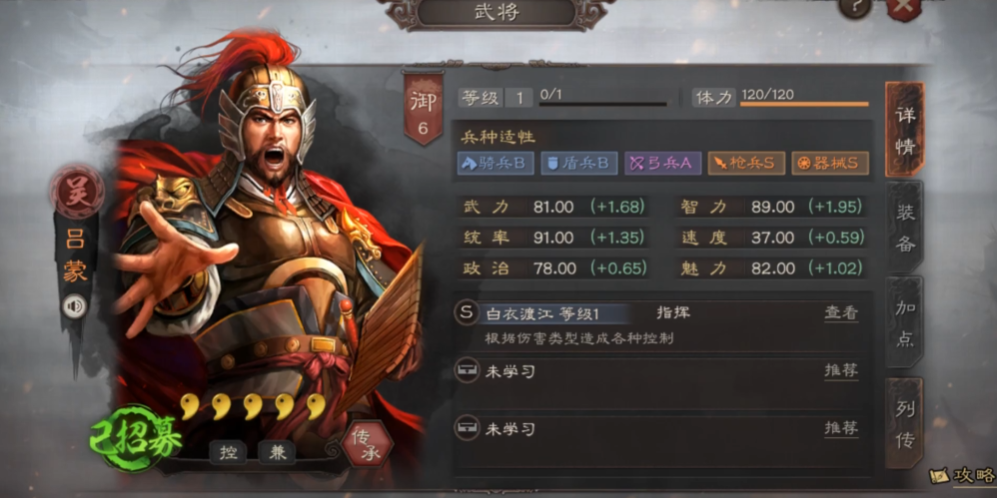The image size is (997, 498).
Task: Select the 枪兵S troop aptitude badge
Action: 746,163
